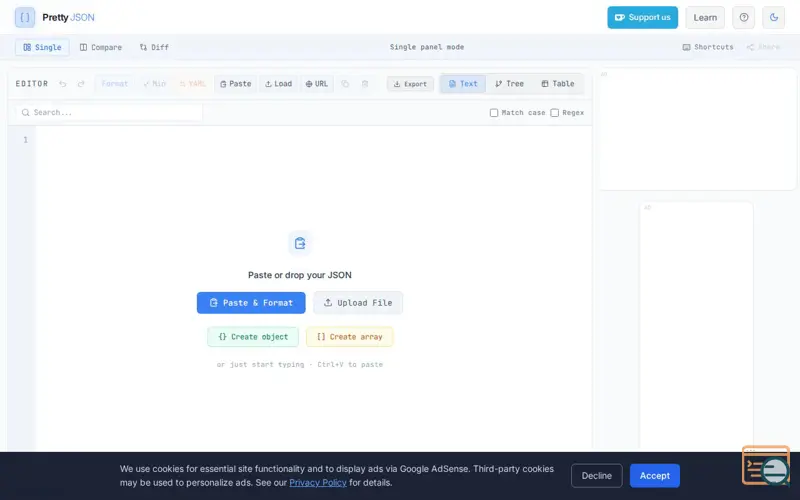Viewport: 800px width, 500px height.
Task: Click the Paste toolbar button
Action: (235, 84)
